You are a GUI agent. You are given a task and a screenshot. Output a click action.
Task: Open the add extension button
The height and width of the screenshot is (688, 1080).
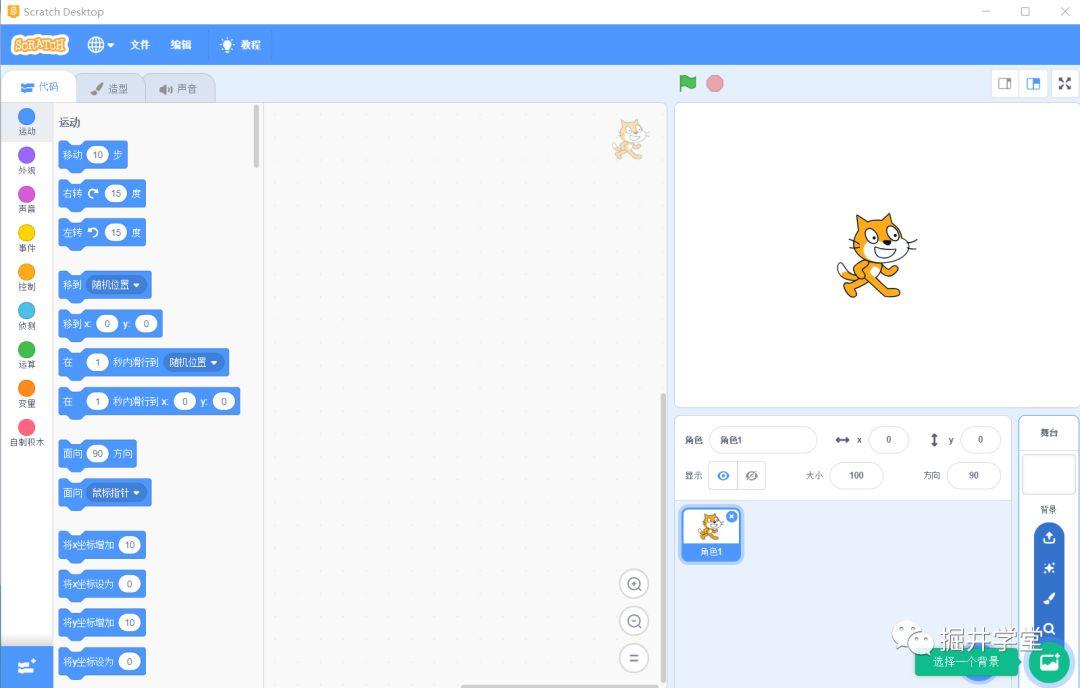click(x=27, y=667)
